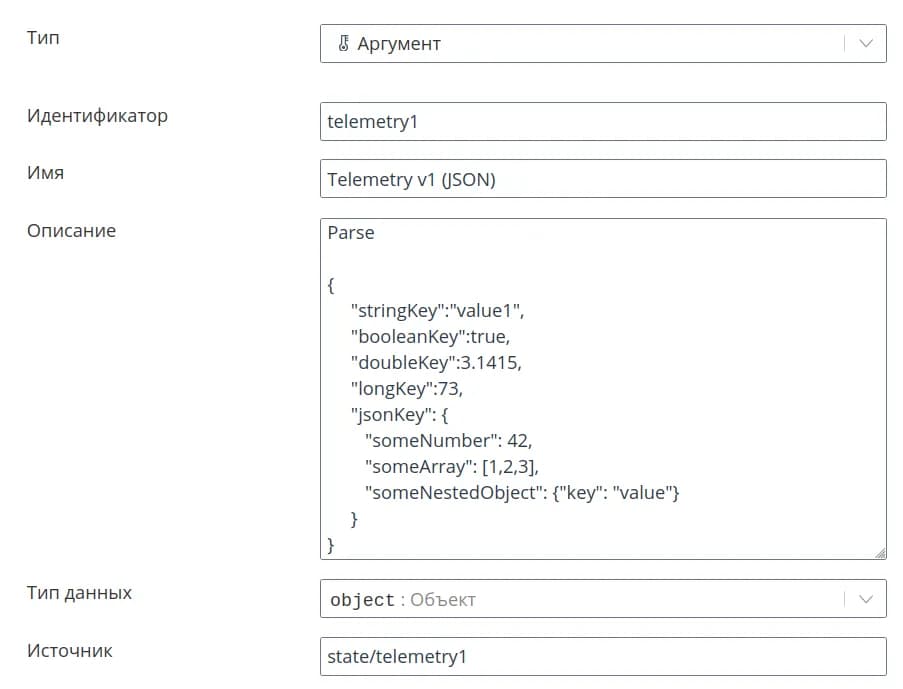Click the "someNestedObject" line in description

coord(522,493)
